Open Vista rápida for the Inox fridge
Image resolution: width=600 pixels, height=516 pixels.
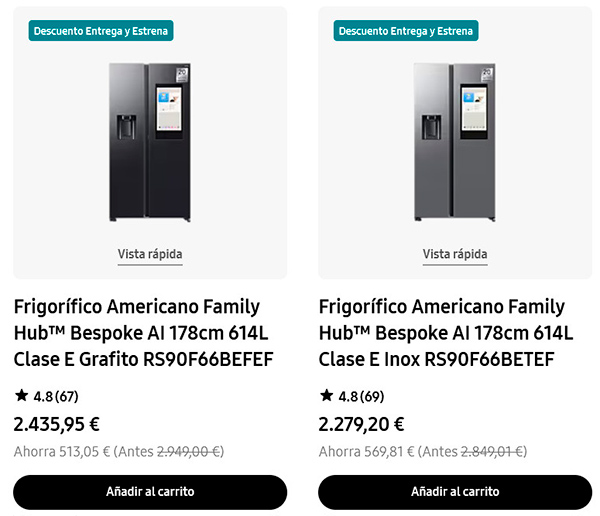[455, 254]
